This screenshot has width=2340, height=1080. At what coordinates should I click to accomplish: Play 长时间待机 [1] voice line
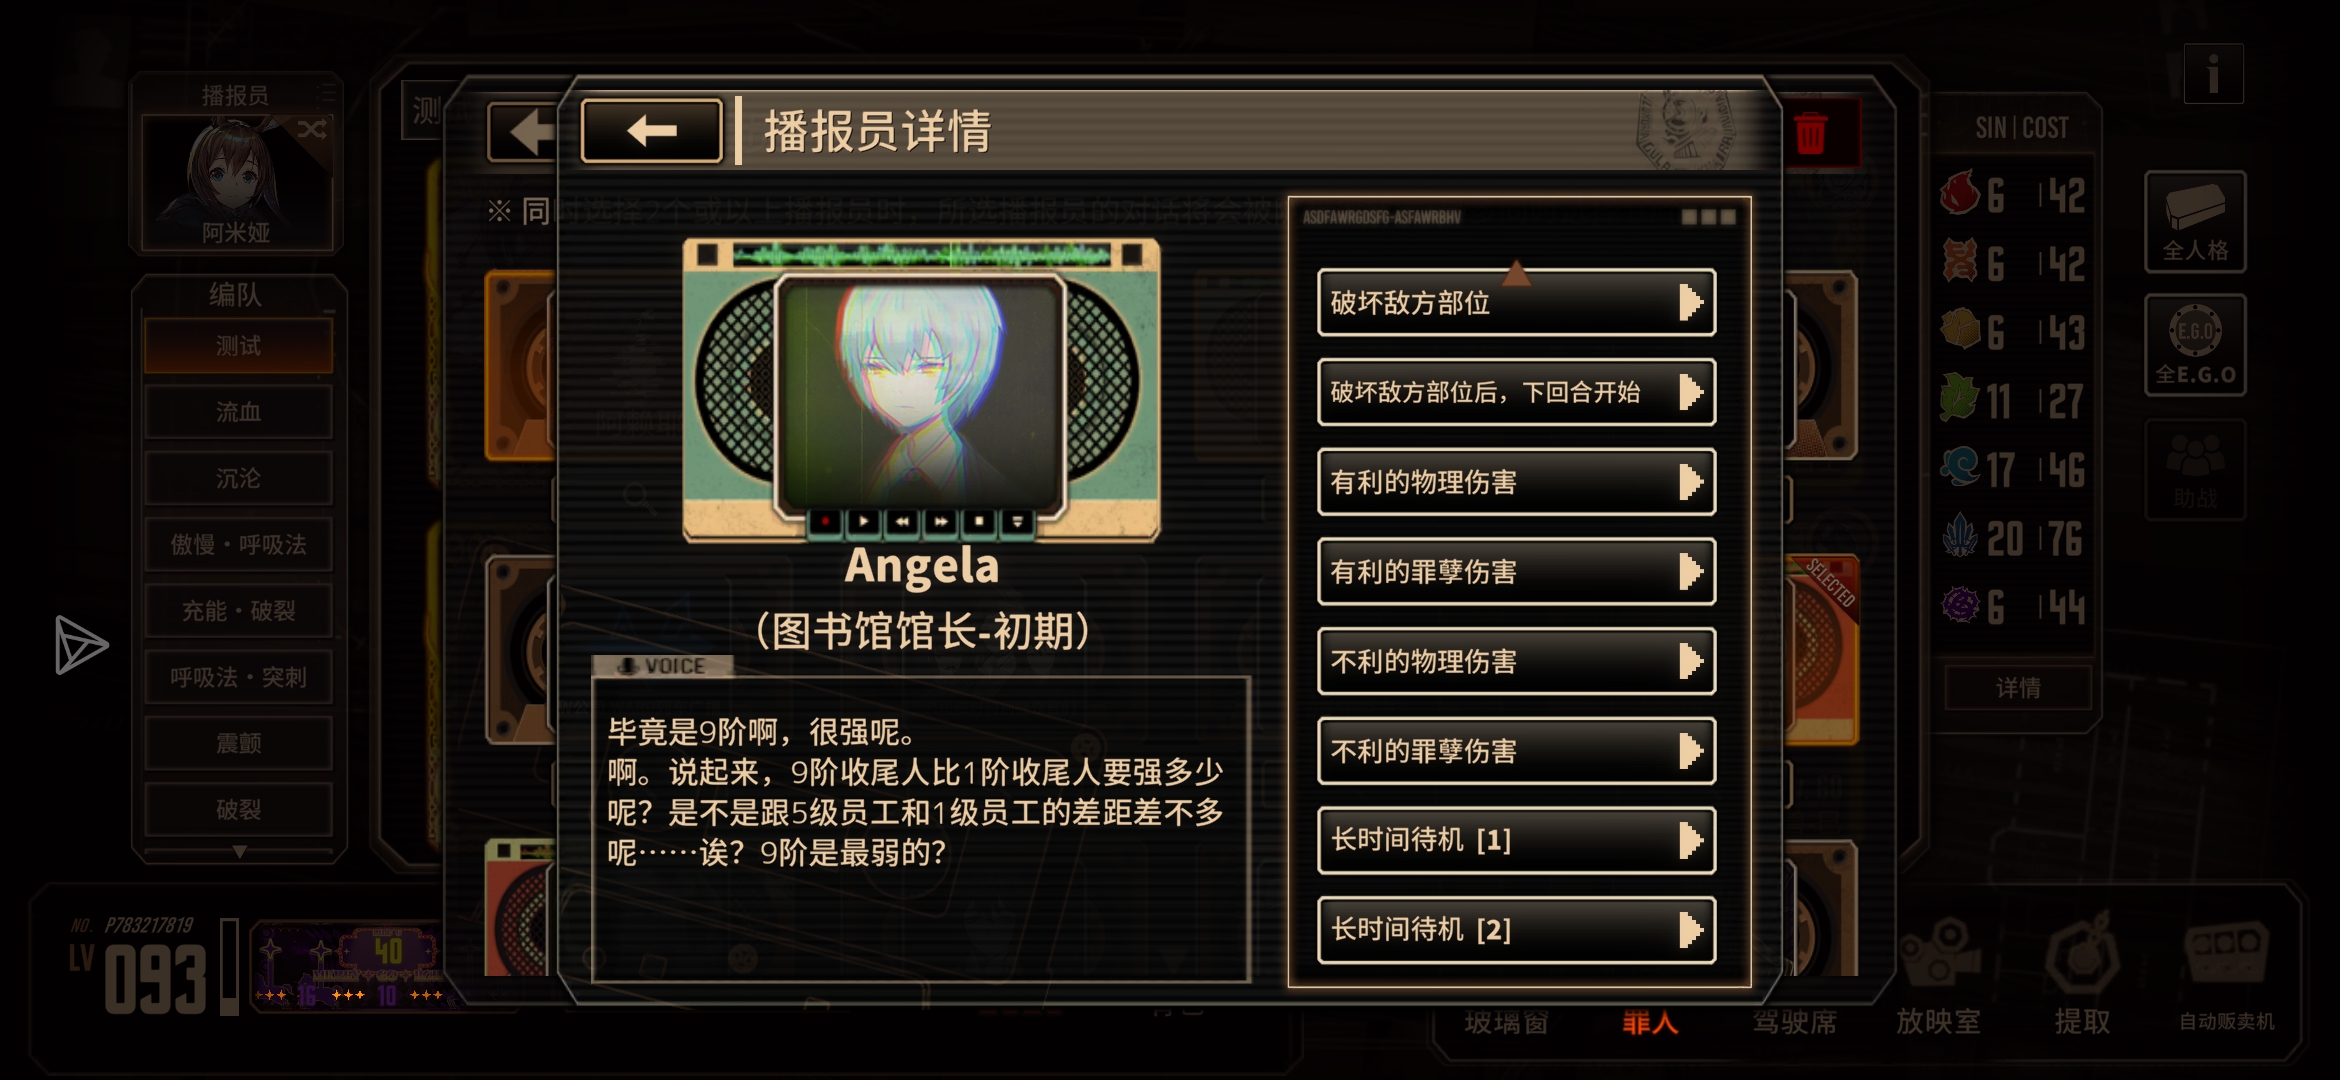(x=1516, y=840)
